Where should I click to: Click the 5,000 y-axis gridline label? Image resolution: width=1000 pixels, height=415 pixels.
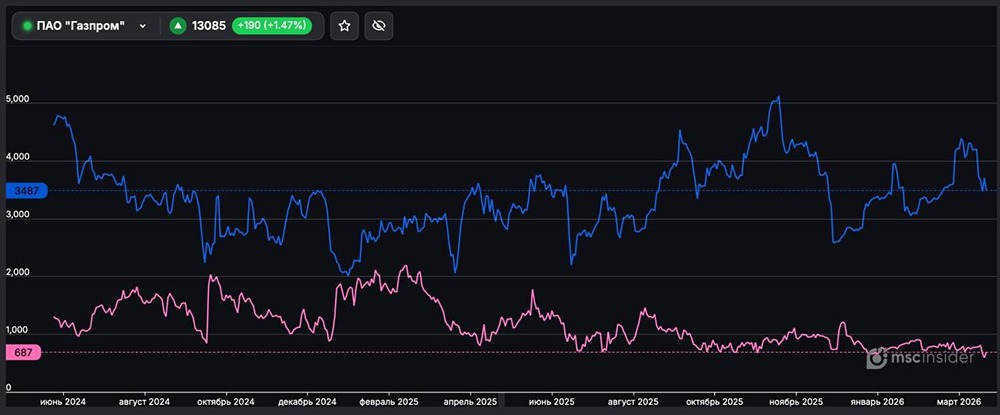20,101
